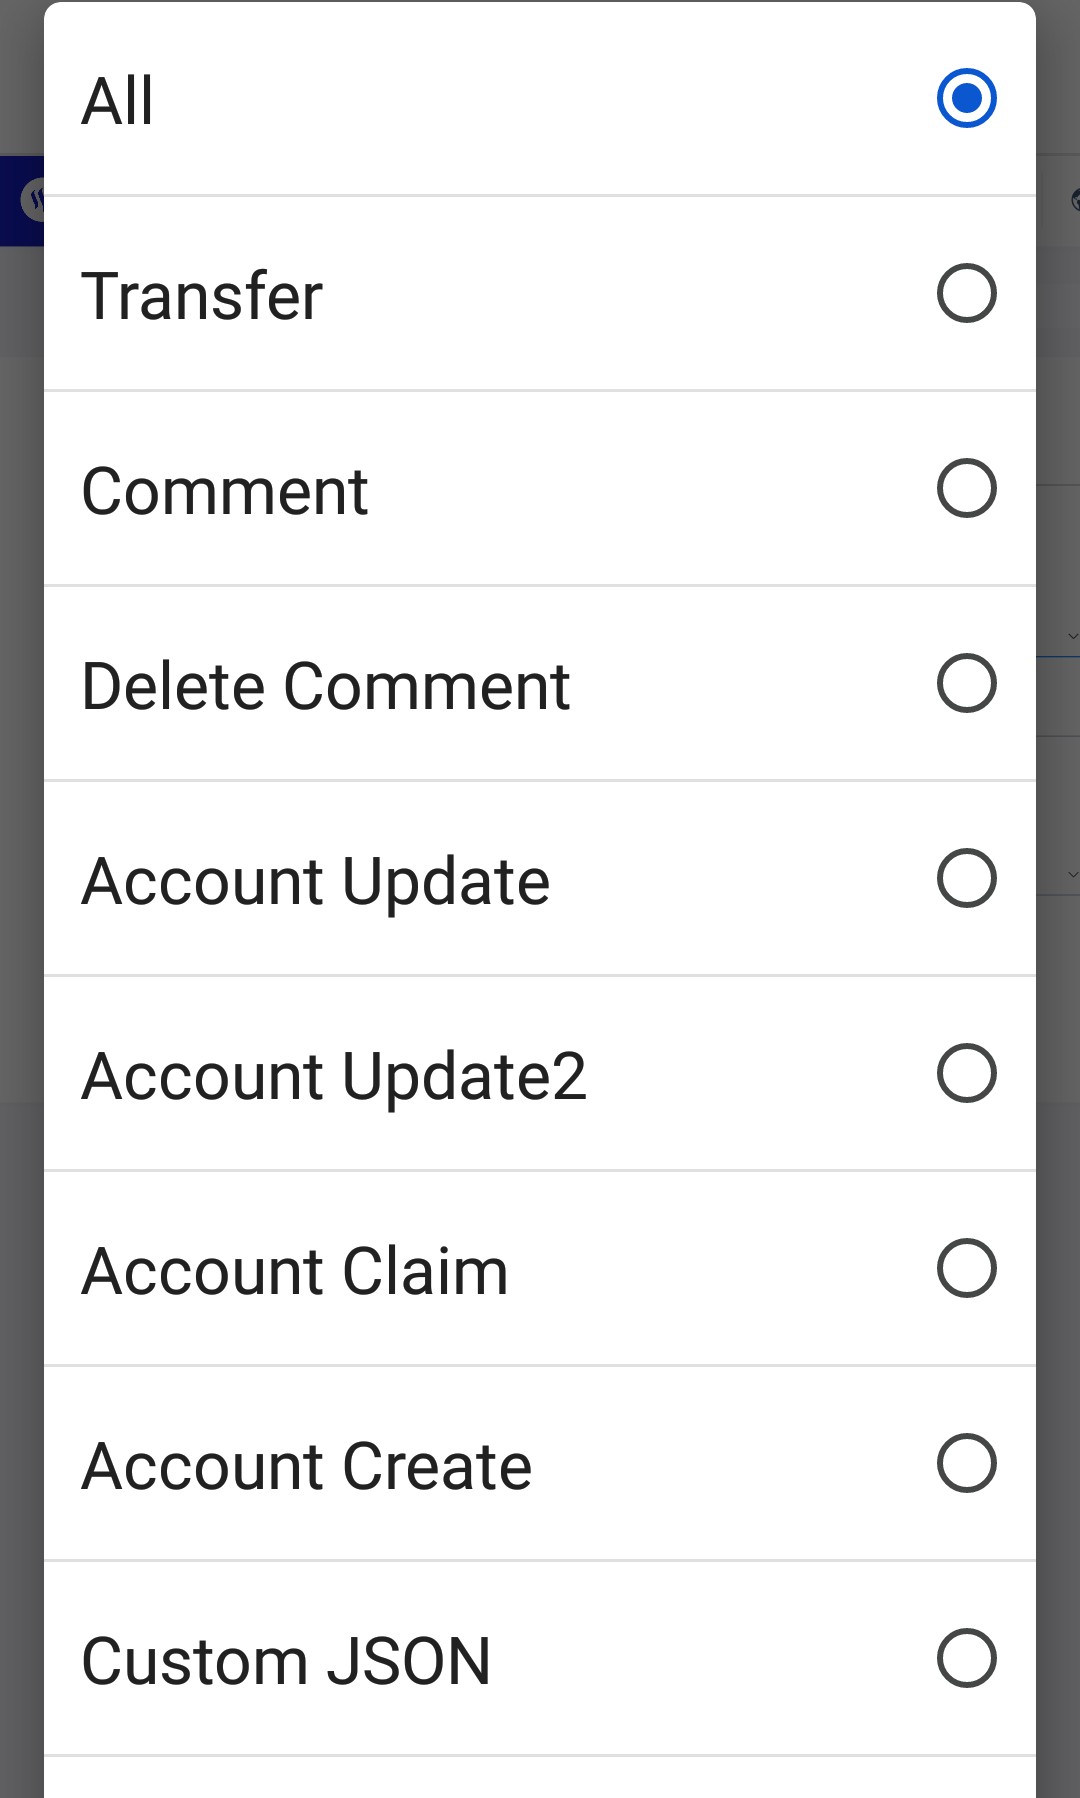
Task: Tap the "Account Create" option label
Action: pyautogui.click(x=307, y=1466)
